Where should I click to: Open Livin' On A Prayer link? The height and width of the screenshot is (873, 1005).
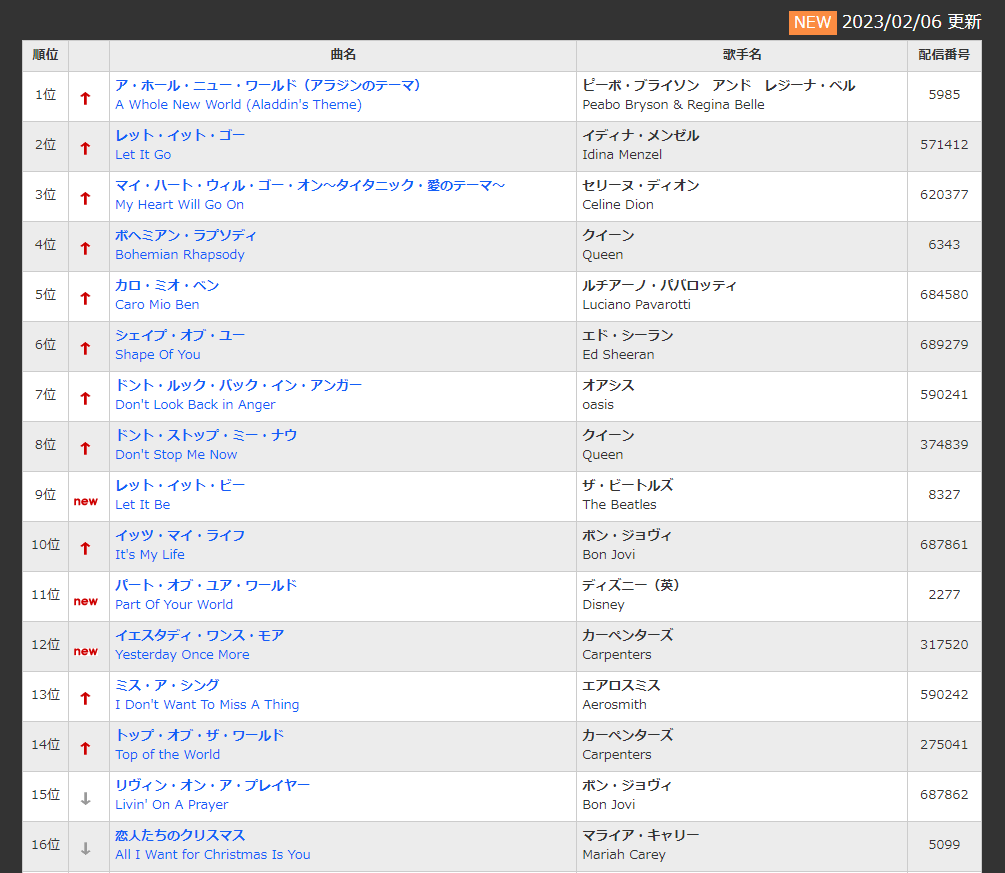213,795
